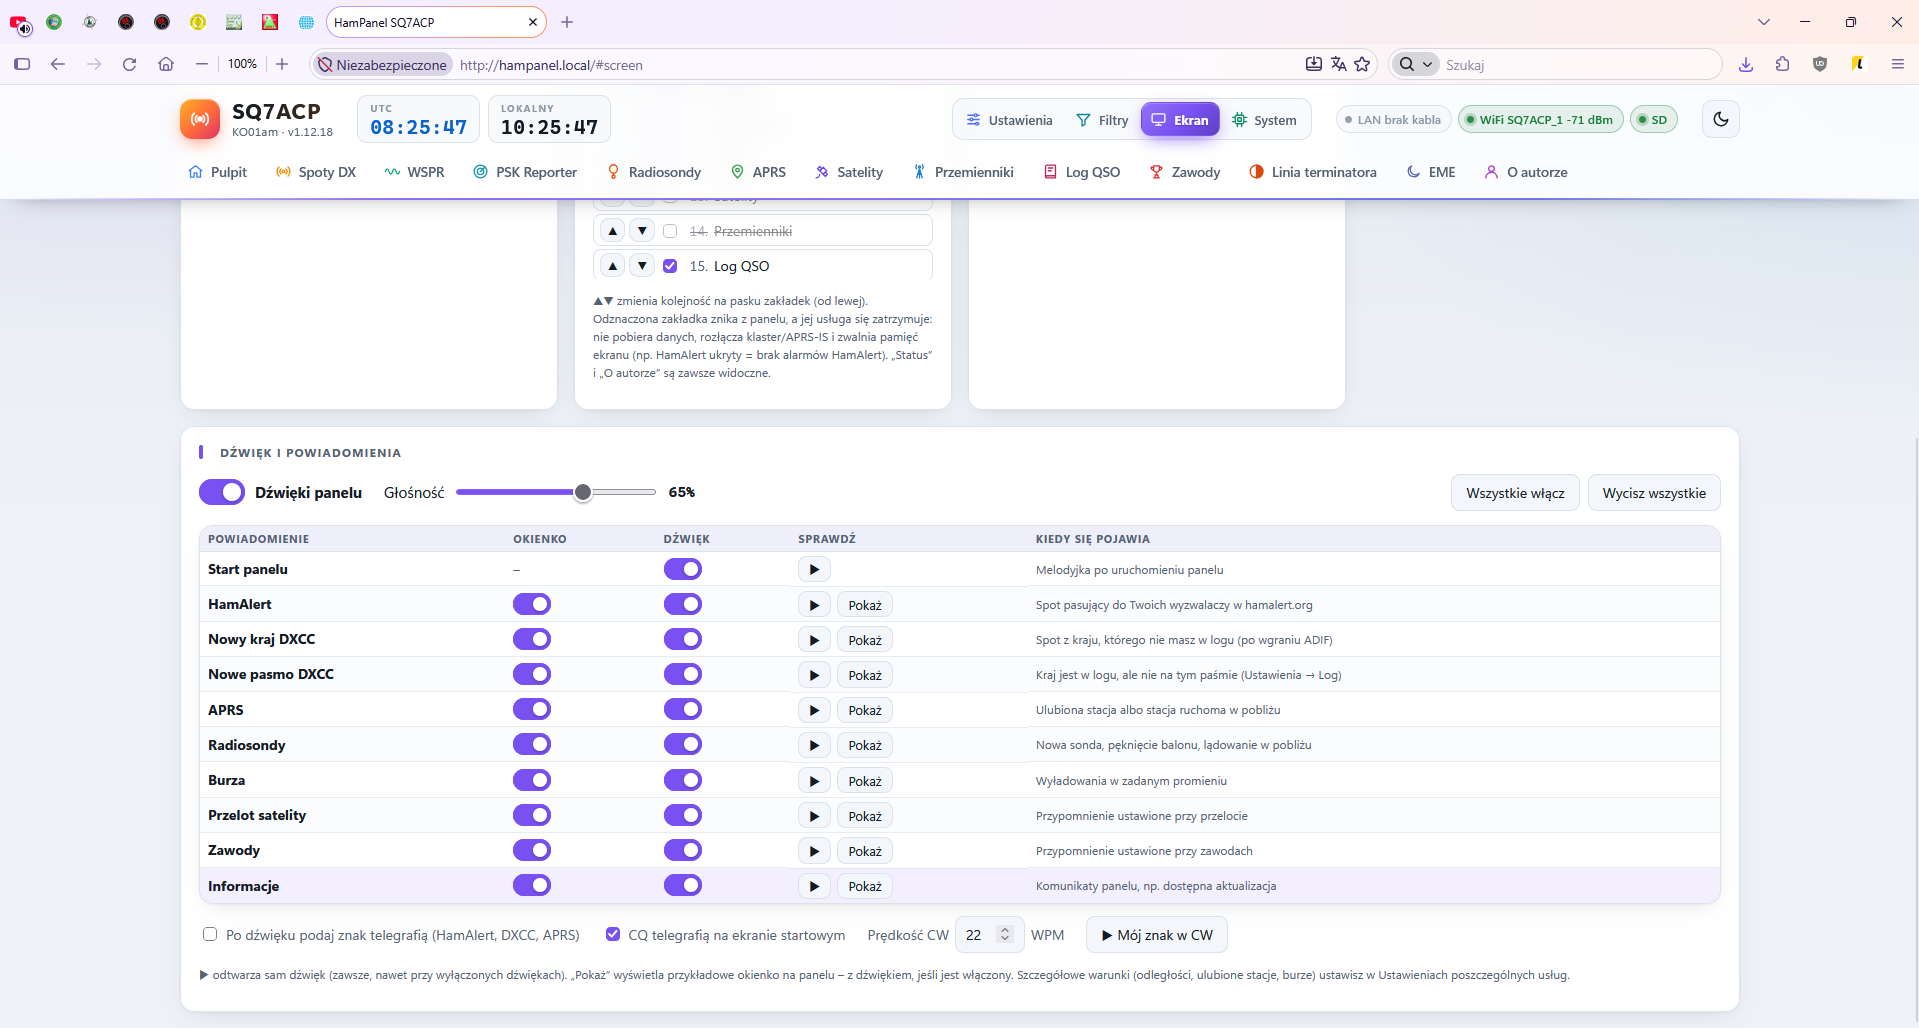Open the browser hamburger menu
The width and height of the screenshot is (1919, 1028).
click(1897, 64)
